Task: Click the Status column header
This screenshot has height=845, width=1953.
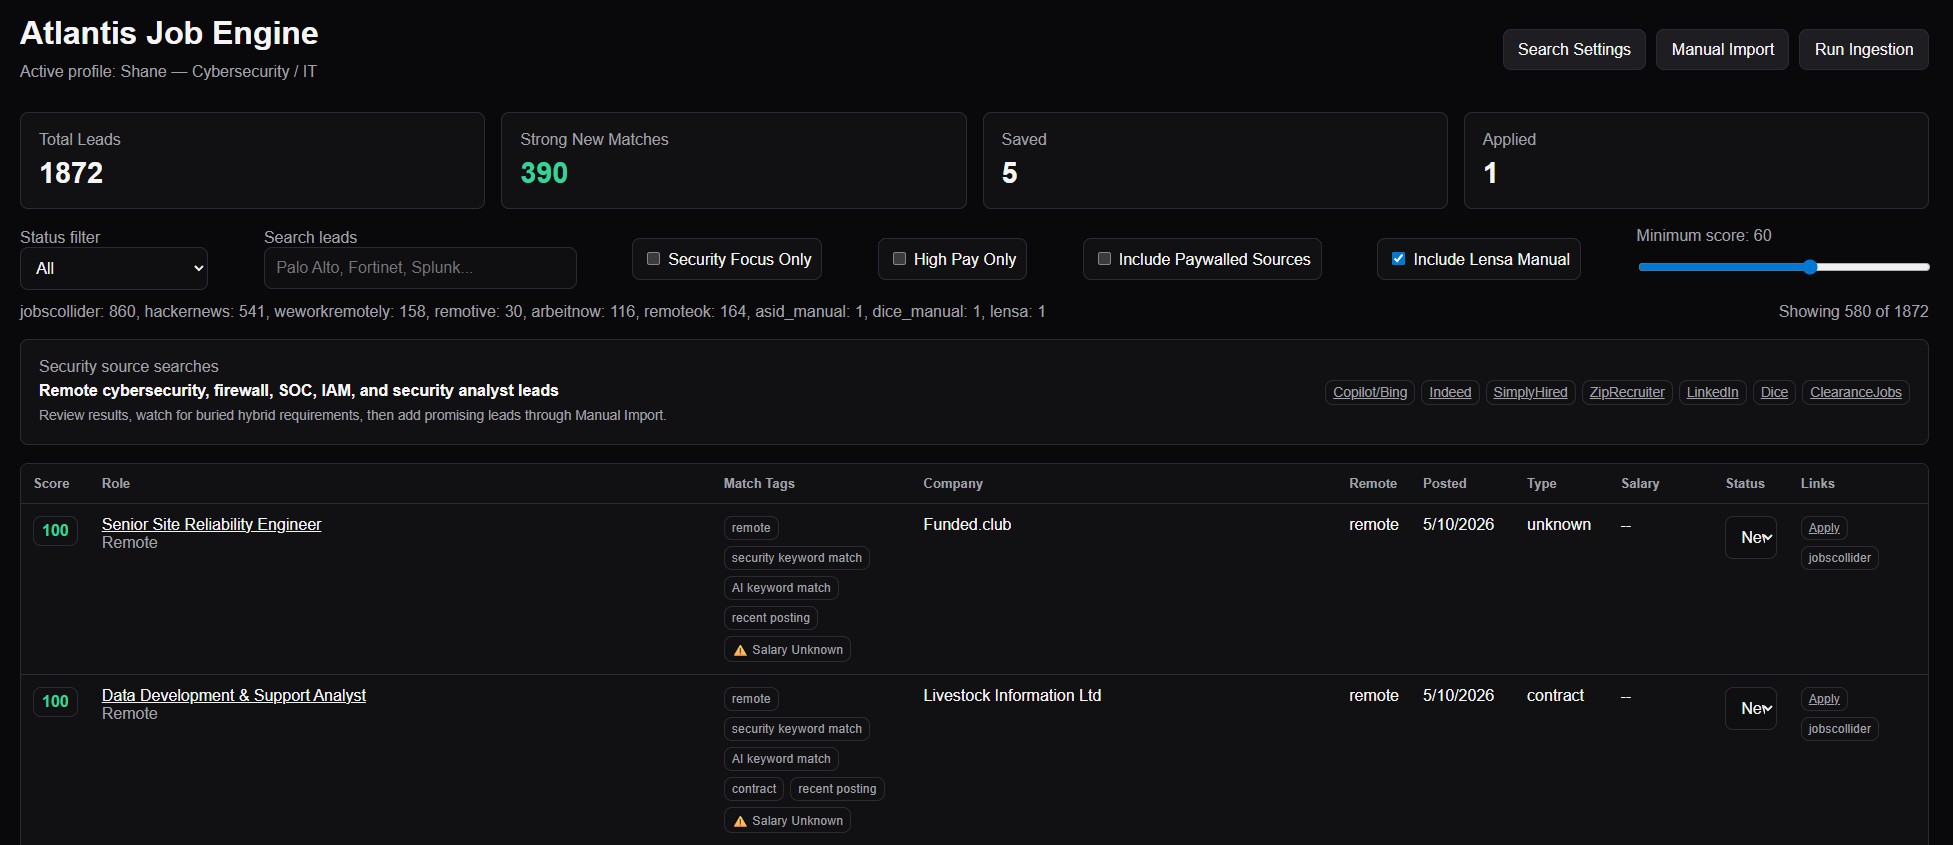Action: click(x=1745, y=483)
